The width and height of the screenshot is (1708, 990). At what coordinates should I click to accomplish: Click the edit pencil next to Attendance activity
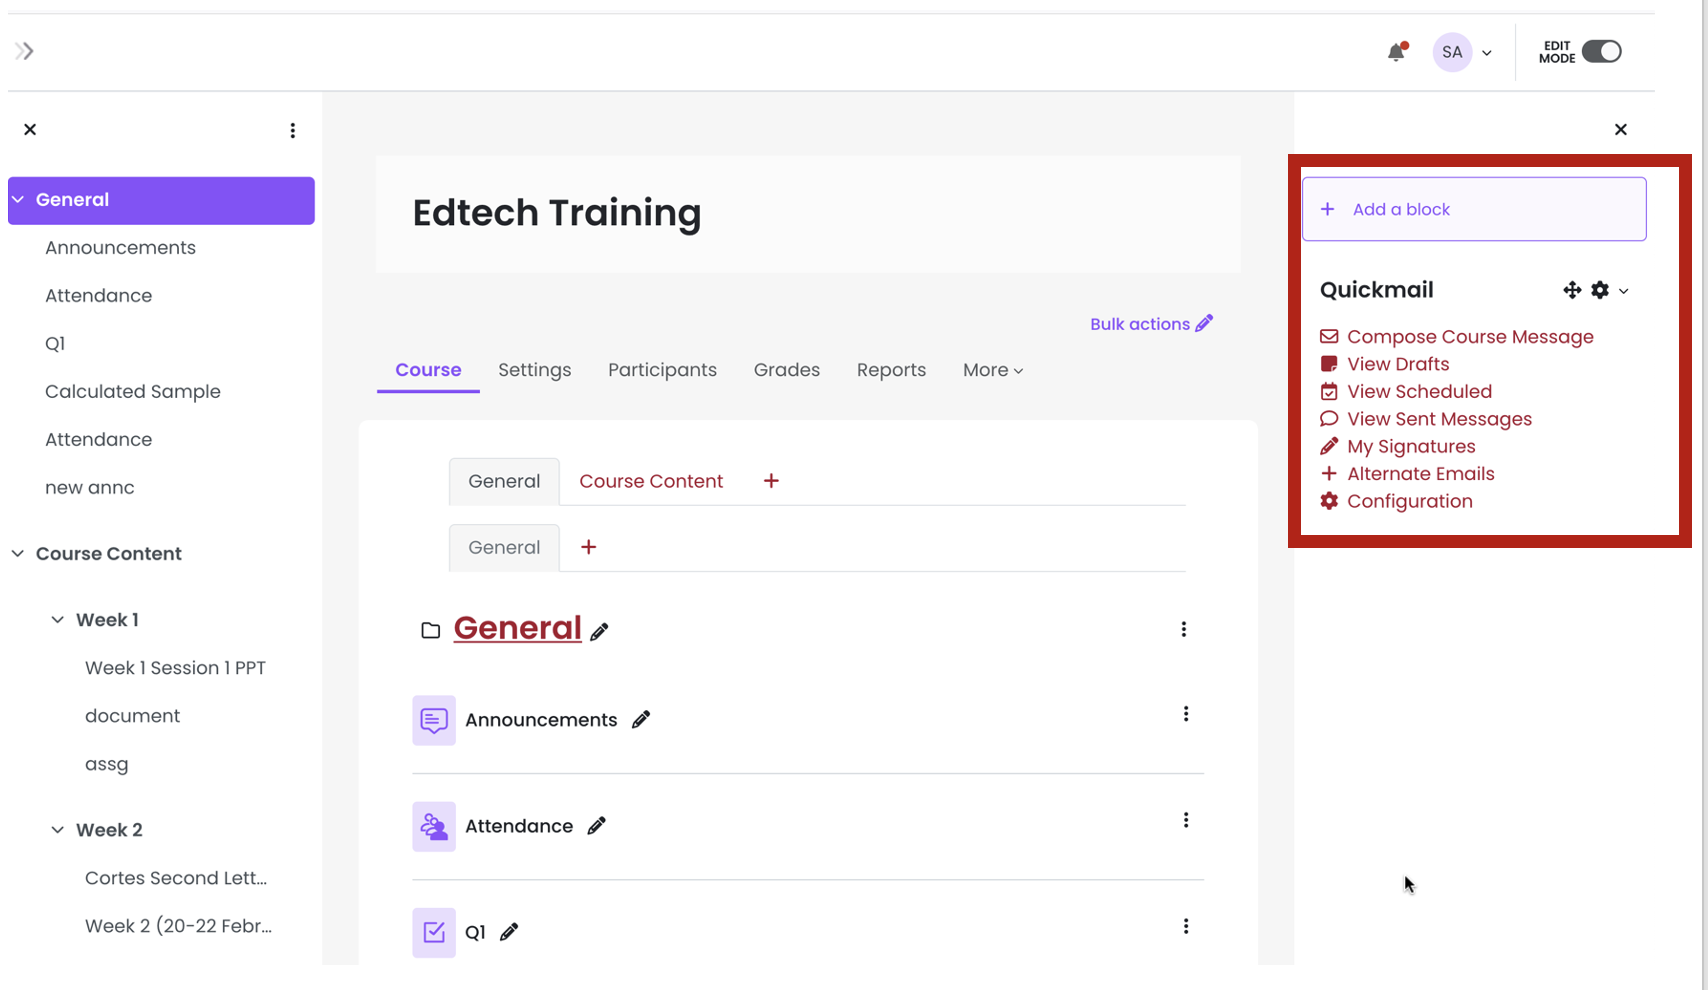pos(597,826)
